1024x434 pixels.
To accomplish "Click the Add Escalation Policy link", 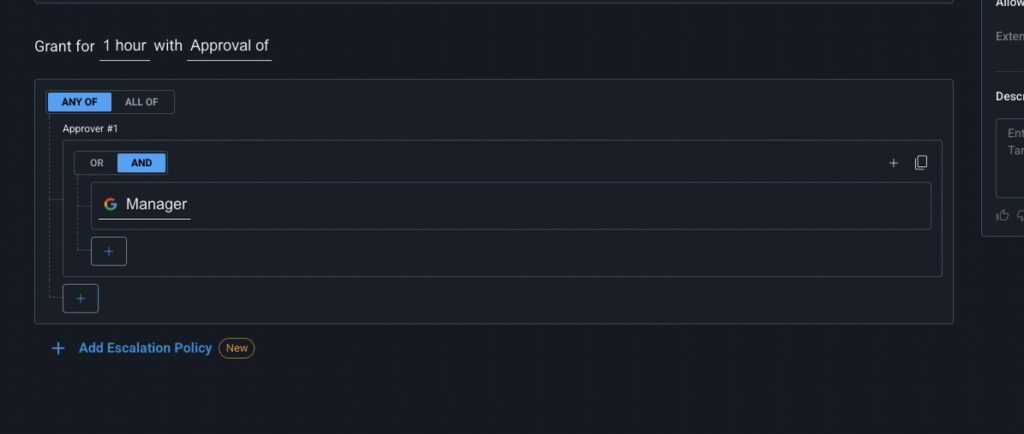I will point(145,348).
